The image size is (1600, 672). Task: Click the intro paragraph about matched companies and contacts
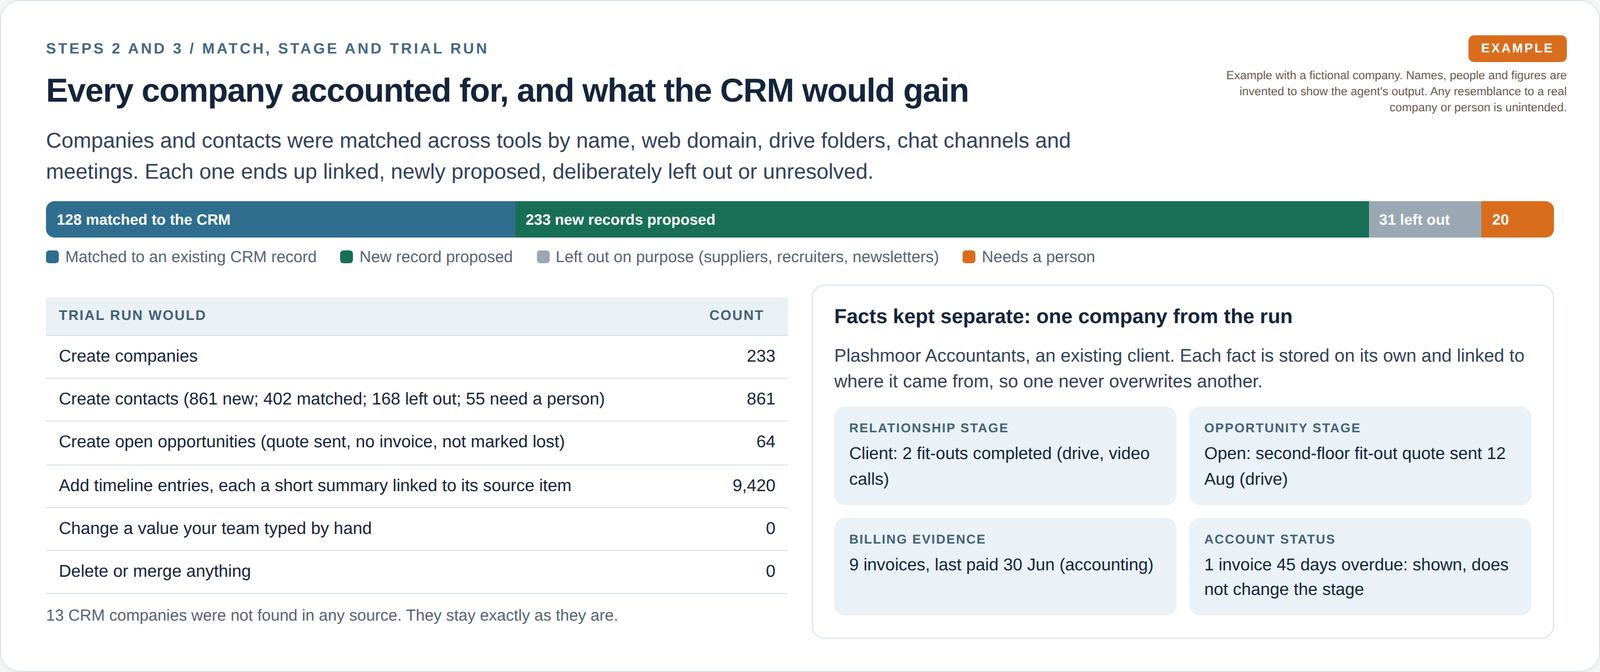pyautogui.click(x=558, y=156)
